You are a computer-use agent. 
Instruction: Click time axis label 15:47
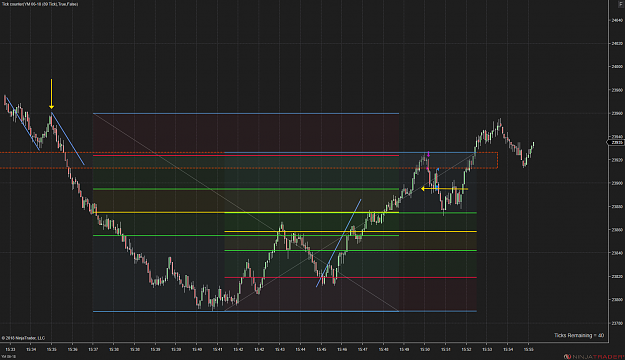click(x=362, y=350)
